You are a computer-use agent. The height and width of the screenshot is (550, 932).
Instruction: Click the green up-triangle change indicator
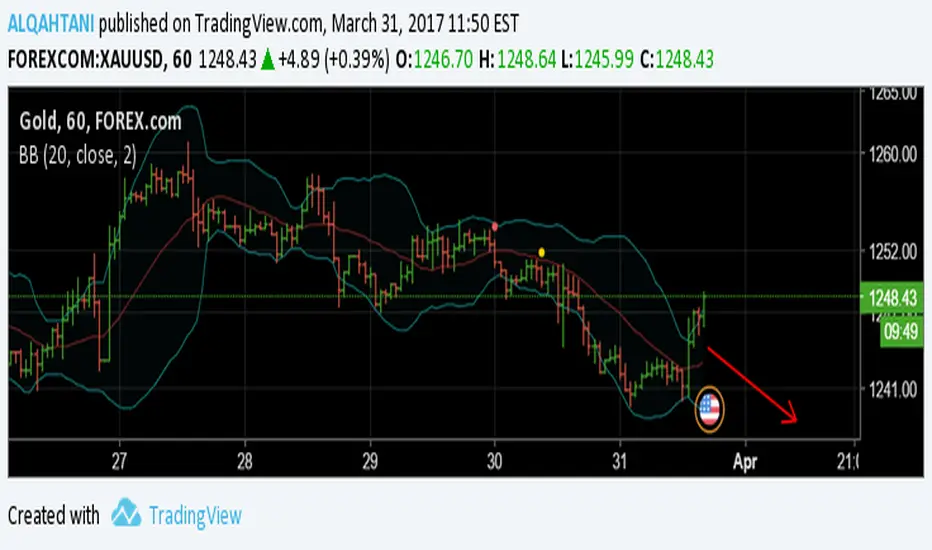tap(267, 60)
